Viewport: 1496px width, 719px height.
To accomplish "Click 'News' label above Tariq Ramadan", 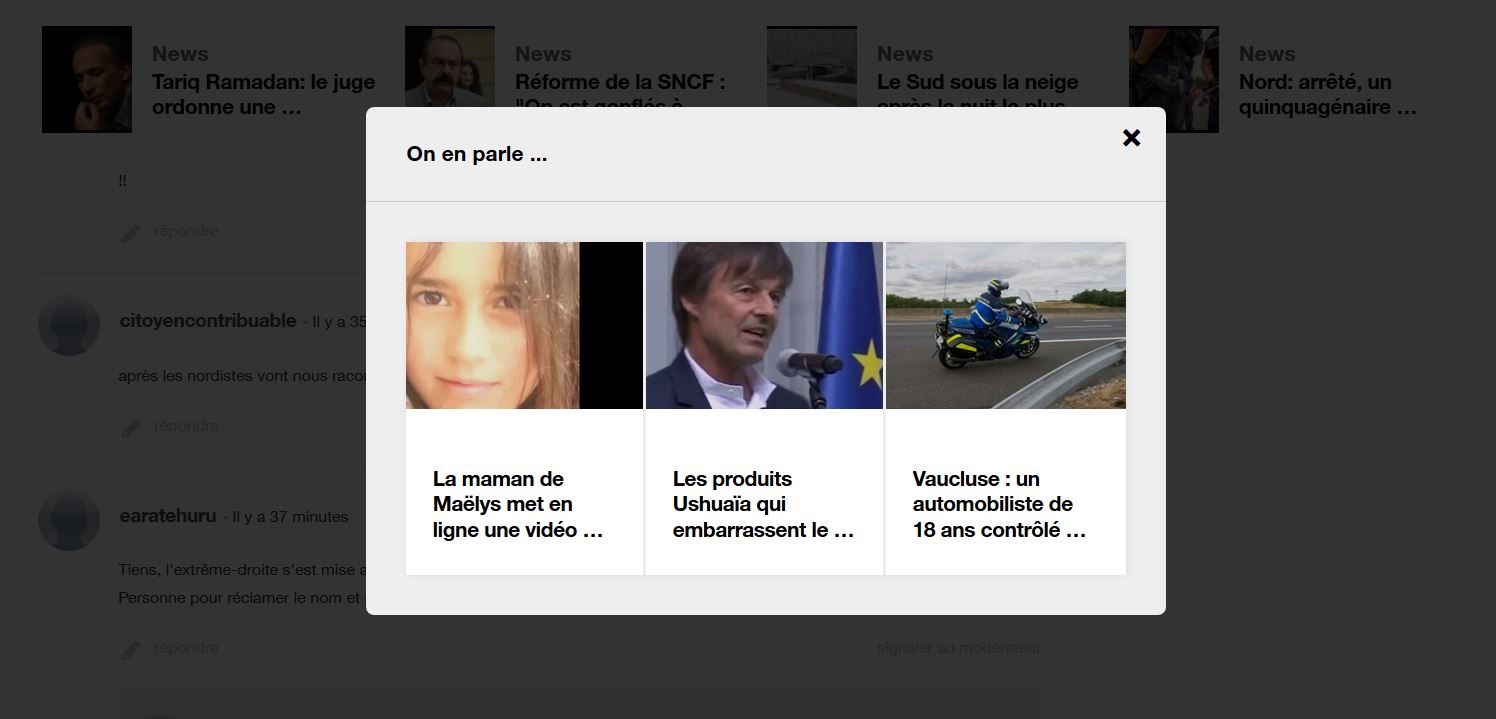I will point(180,54).
